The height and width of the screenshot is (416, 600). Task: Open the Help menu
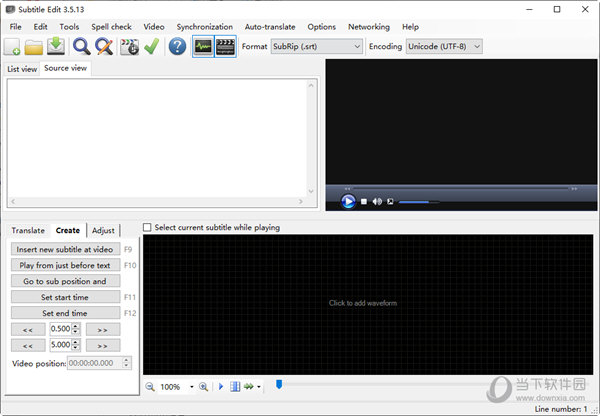click(x=410, y=27)
